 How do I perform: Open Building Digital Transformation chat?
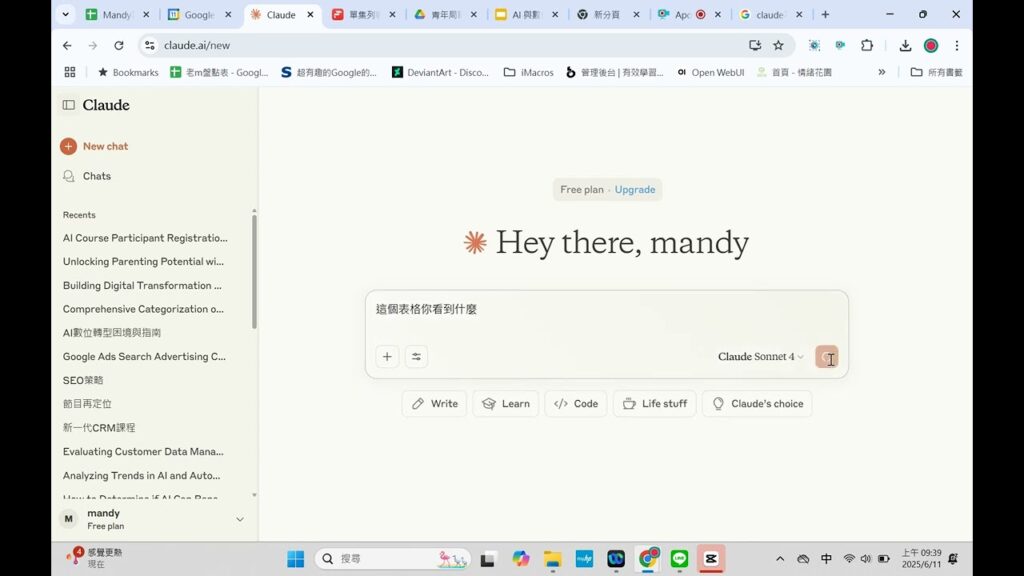[142, 285]
